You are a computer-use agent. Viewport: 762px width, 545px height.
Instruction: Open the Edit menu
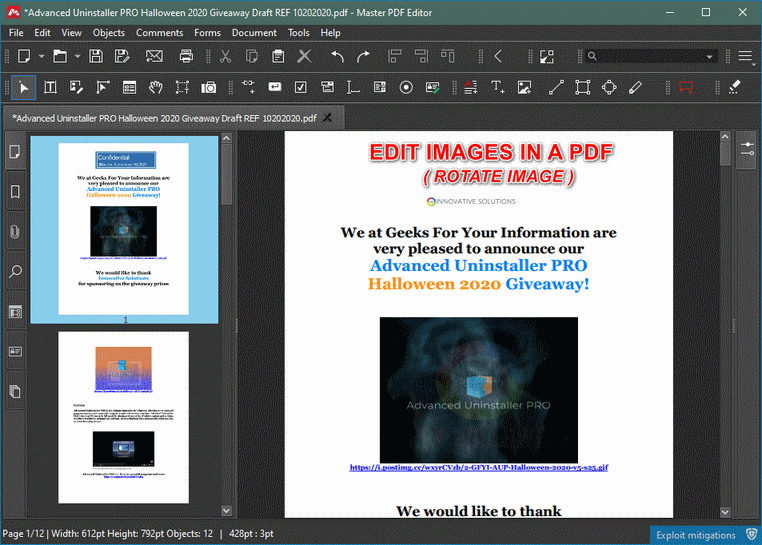point(42,33)
